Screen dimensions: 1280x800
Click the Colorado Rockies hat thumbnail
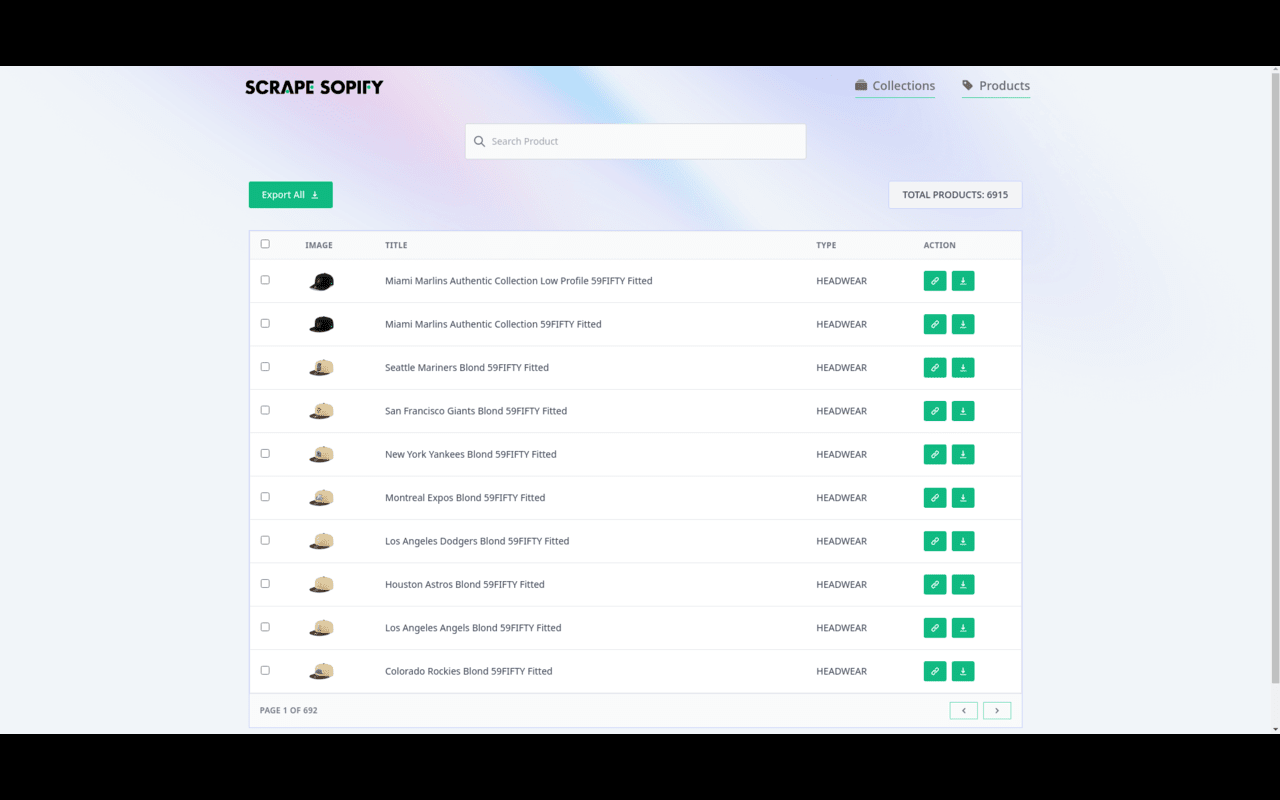click(x=321, y=672)
